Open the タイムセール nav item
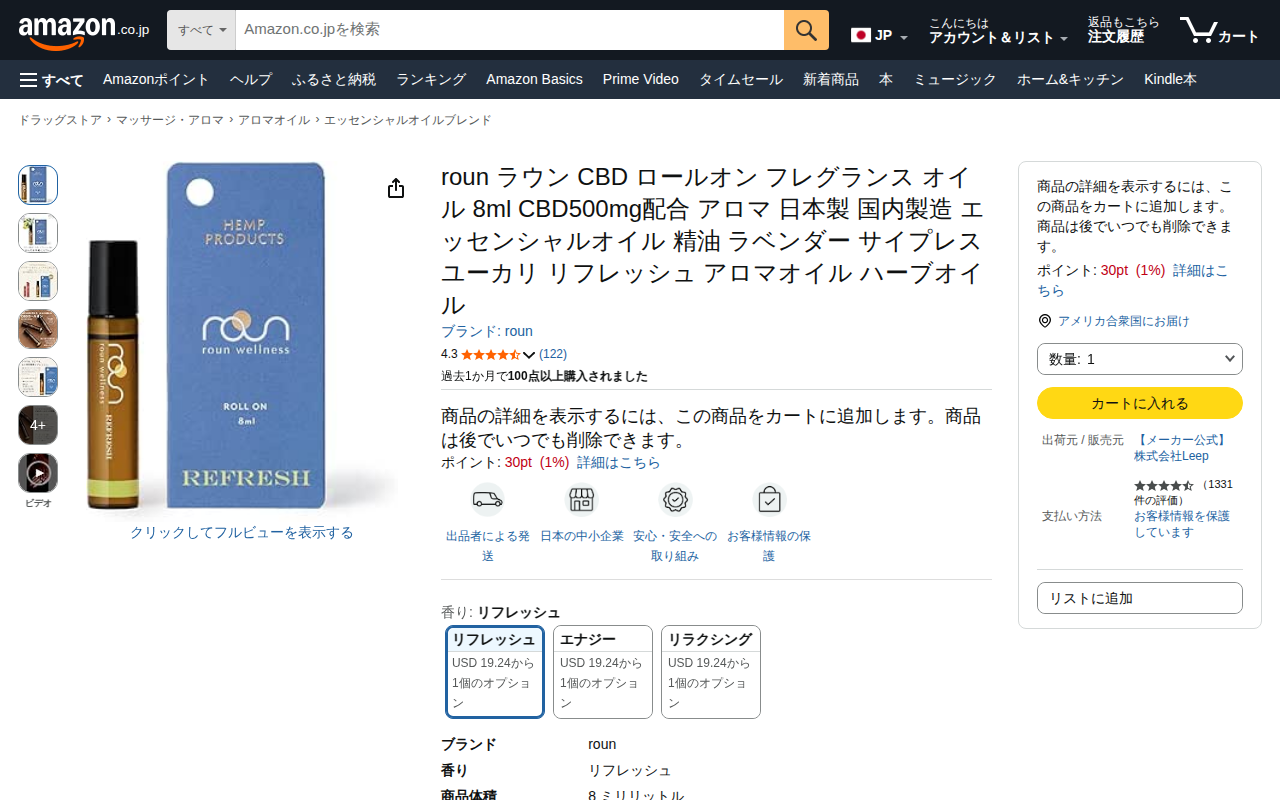This screenshot has height=800, width=1280. [x=741, y=80]
